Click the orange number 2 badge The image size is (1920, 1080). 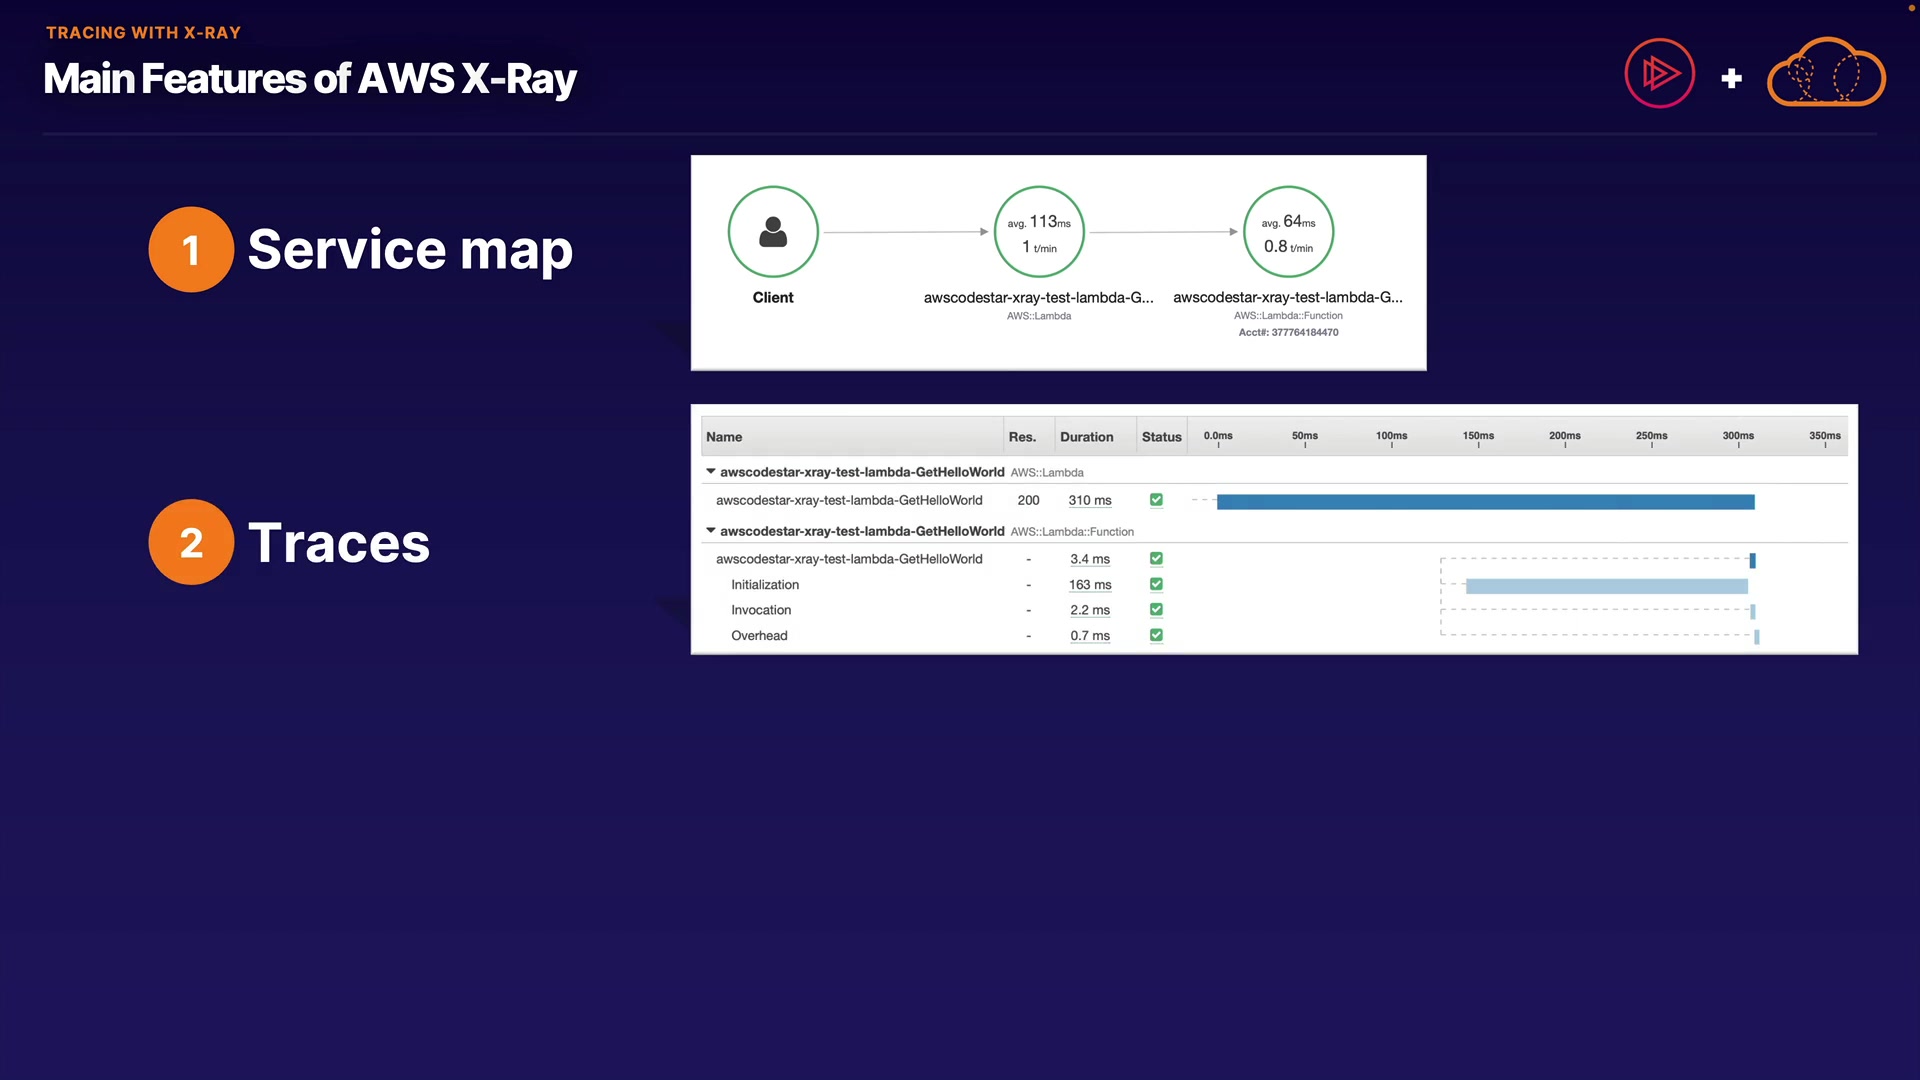point(191,542)
